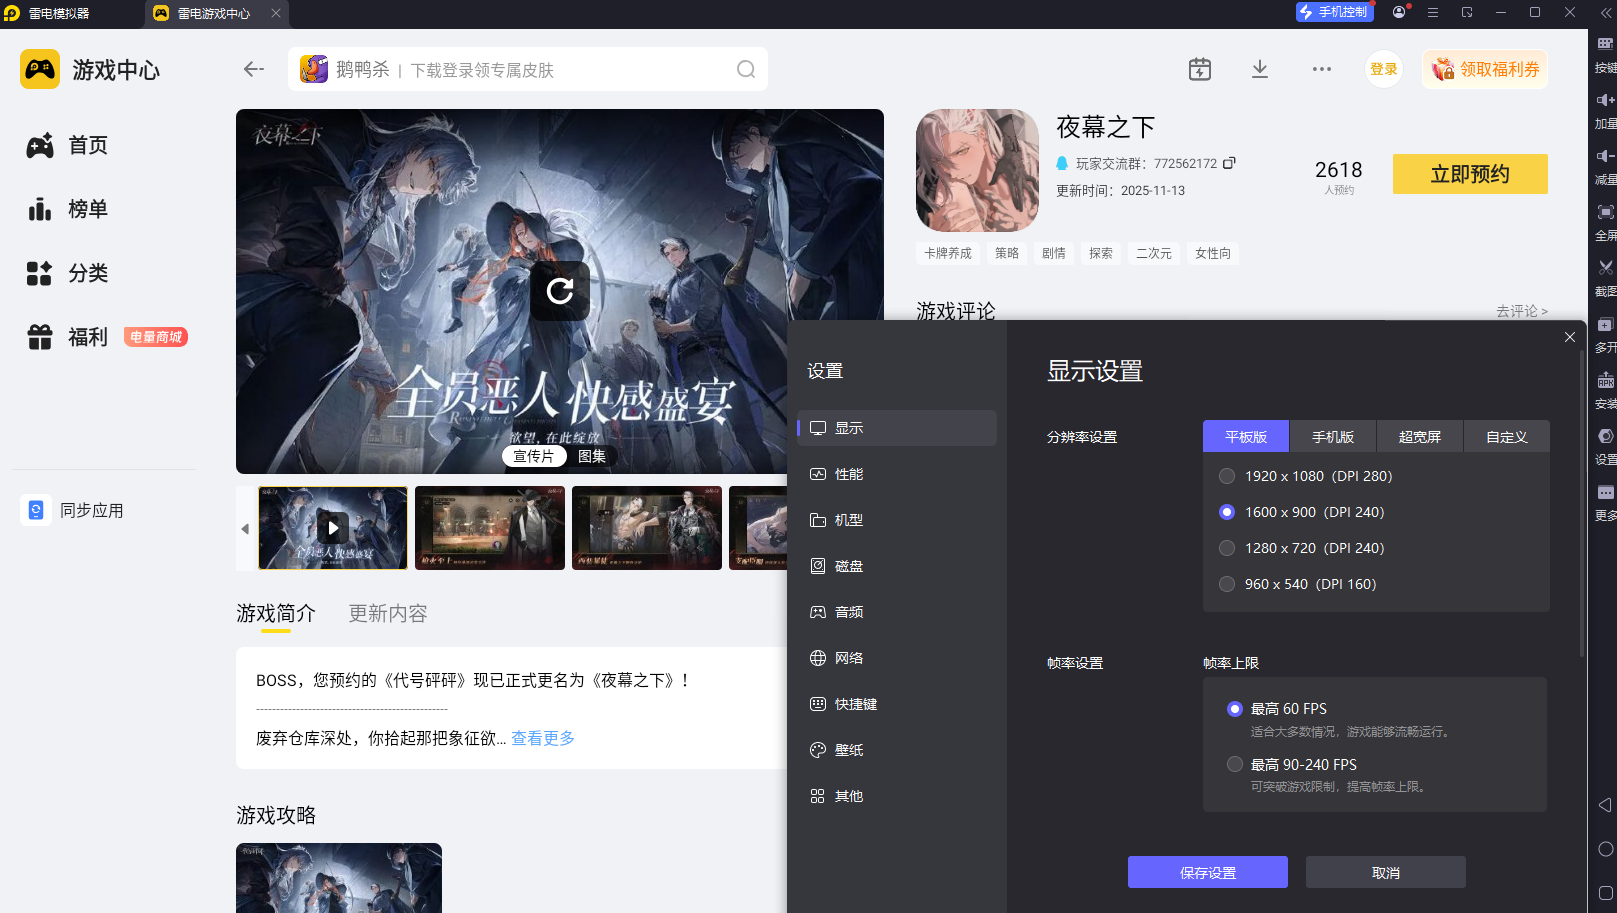Click the download manager arrow icon

[1260, 69]
